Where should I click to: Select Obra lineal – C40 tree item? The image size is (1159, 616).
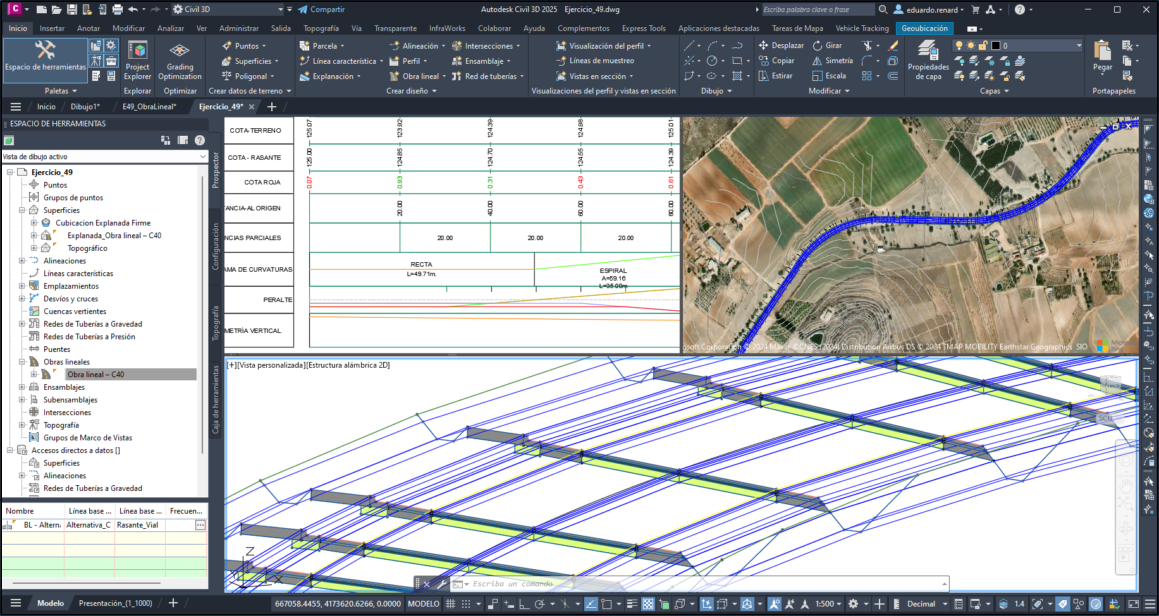pos(95,374)
